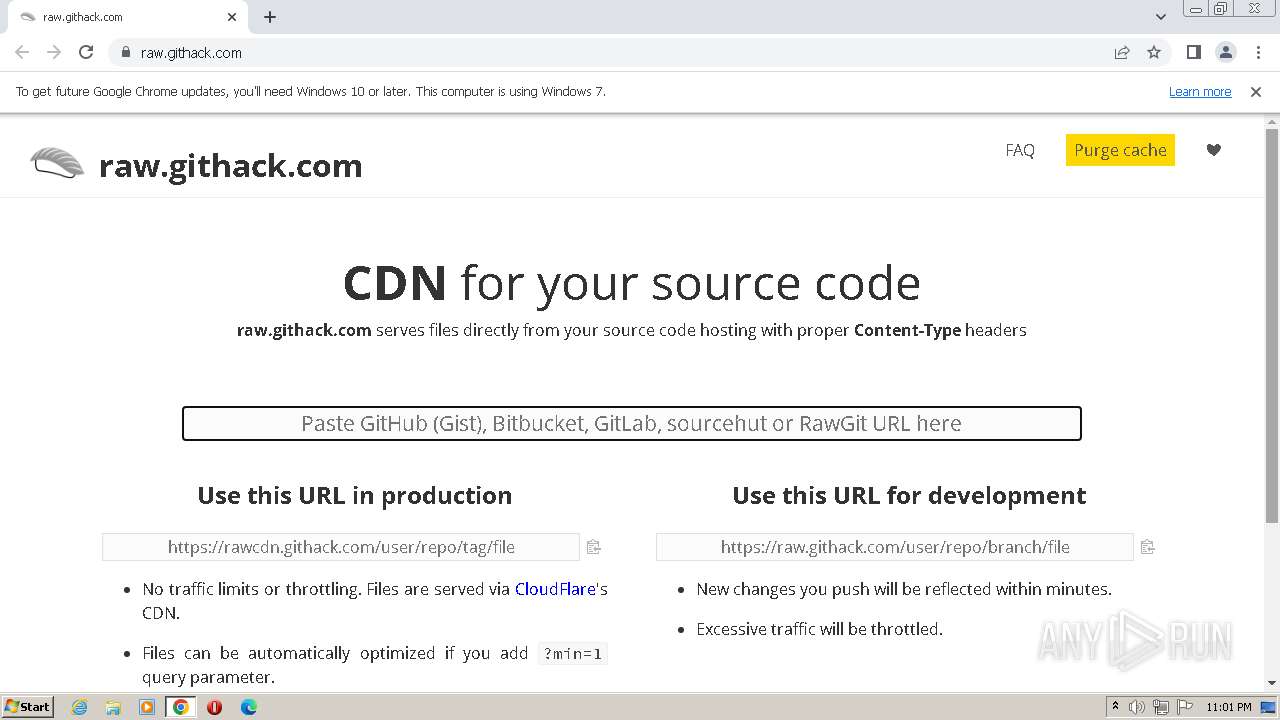Click the Use this URL for development heading

[x=909, y=495]
